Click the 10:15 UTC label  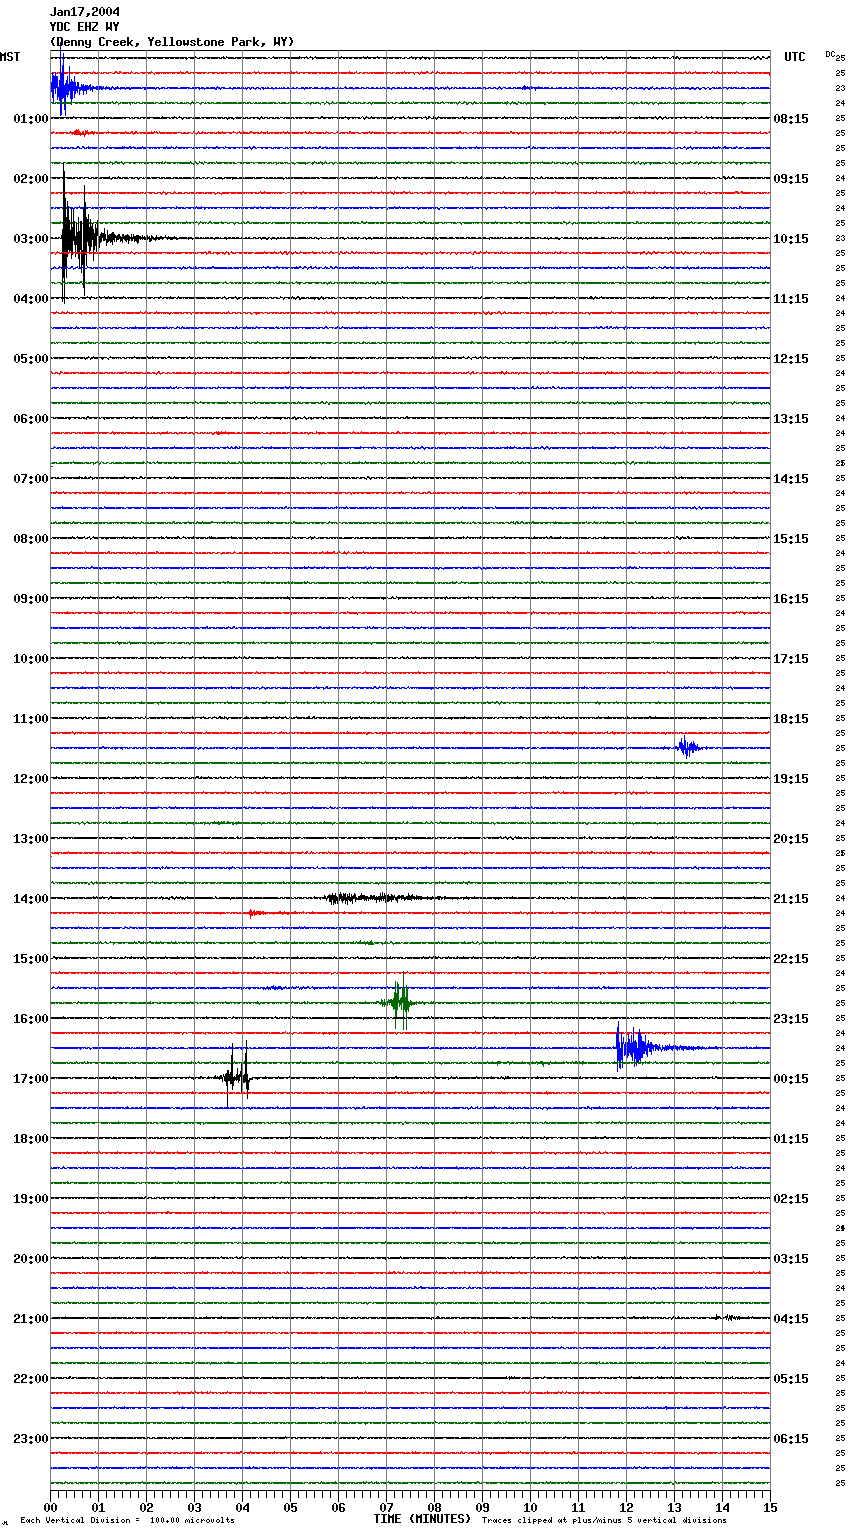pyautogui.click(x=791, y=239)
